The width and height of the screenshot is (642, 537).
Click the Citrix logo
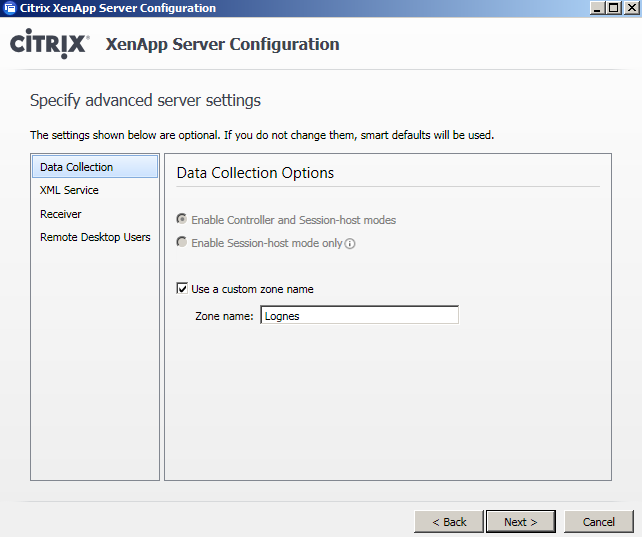(49, 44)
